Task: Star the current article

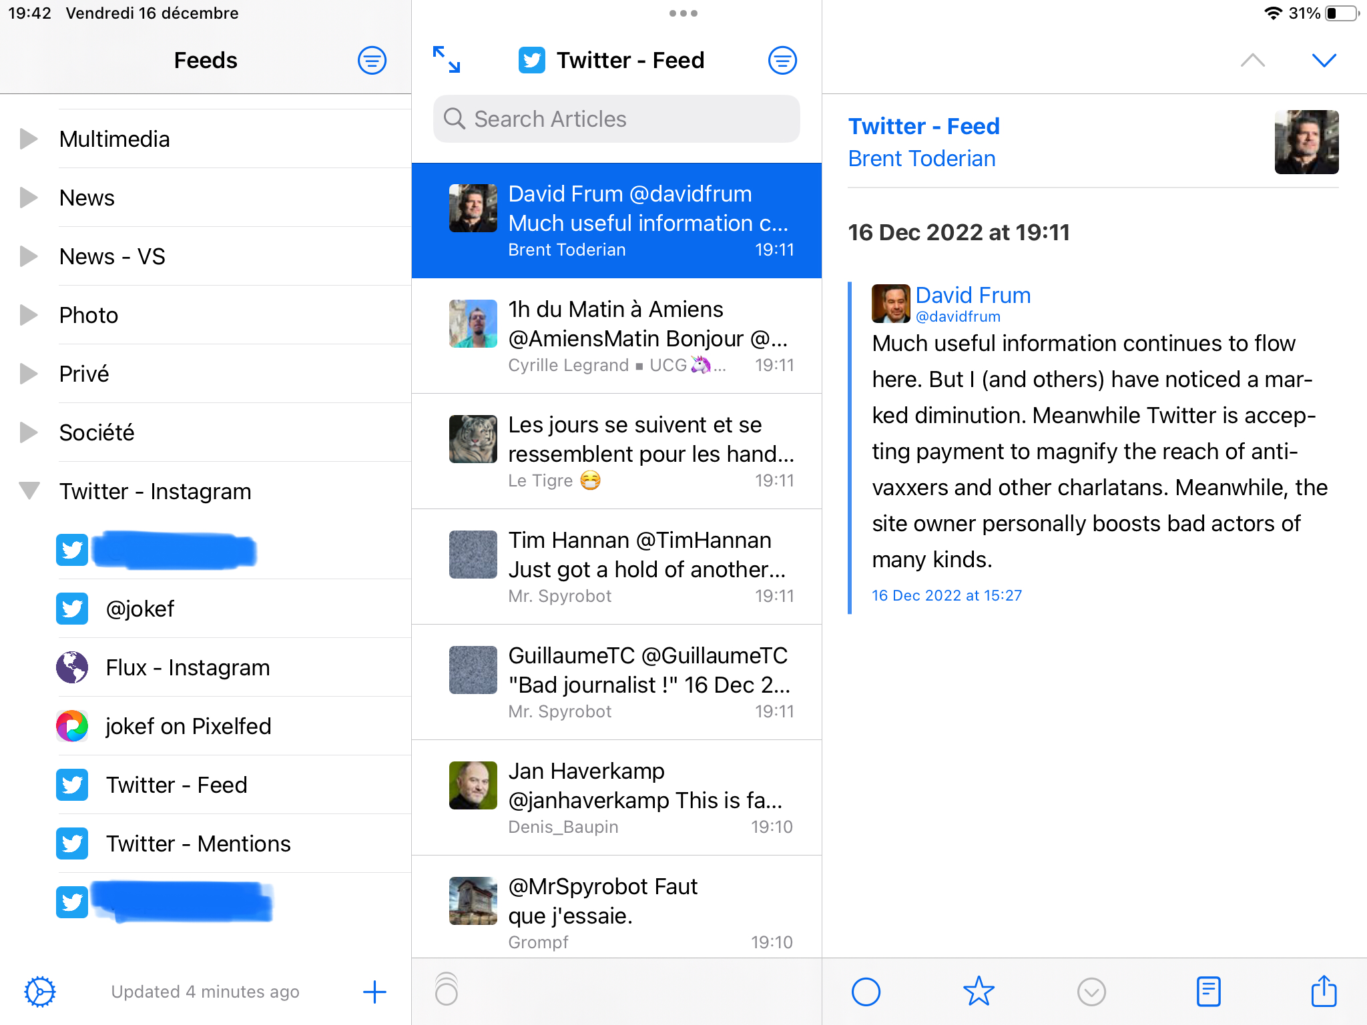Action: [978, 991]
